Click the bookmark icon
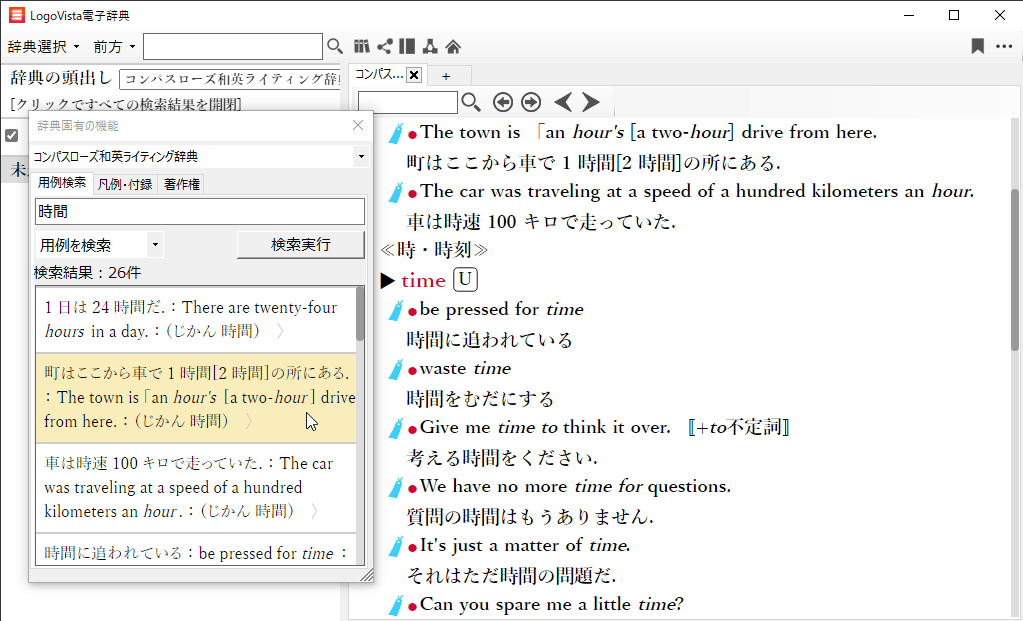The width and height of the screenshot is (1023, 621). click(977, 46)
